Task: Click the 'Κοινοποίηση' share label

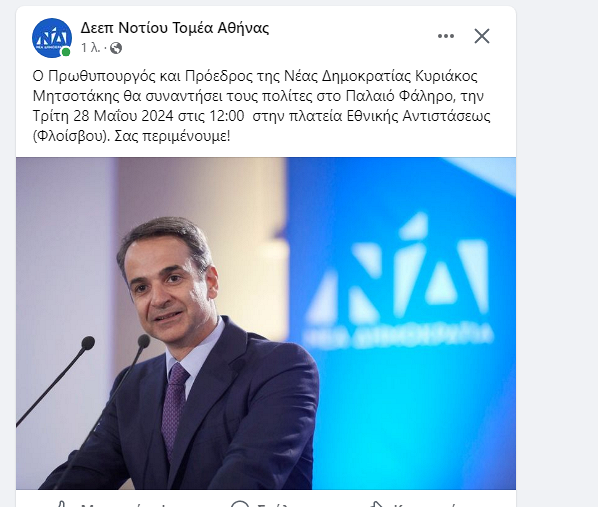Action: 425,505
